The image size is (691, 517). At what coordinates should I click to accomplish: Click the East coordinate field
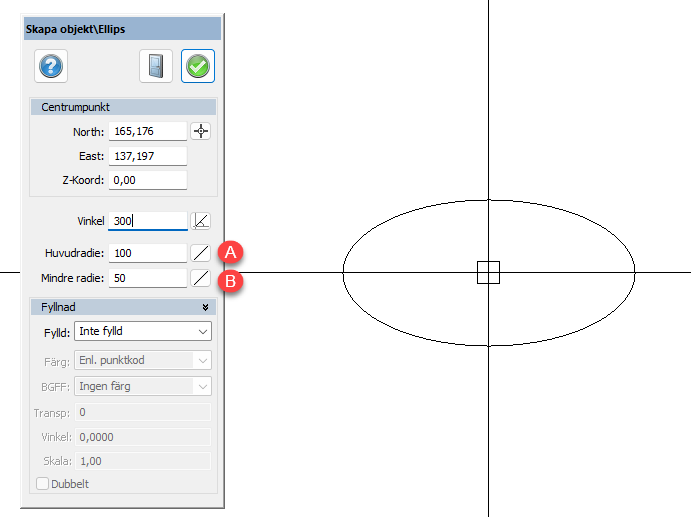(x=148, y=156)
